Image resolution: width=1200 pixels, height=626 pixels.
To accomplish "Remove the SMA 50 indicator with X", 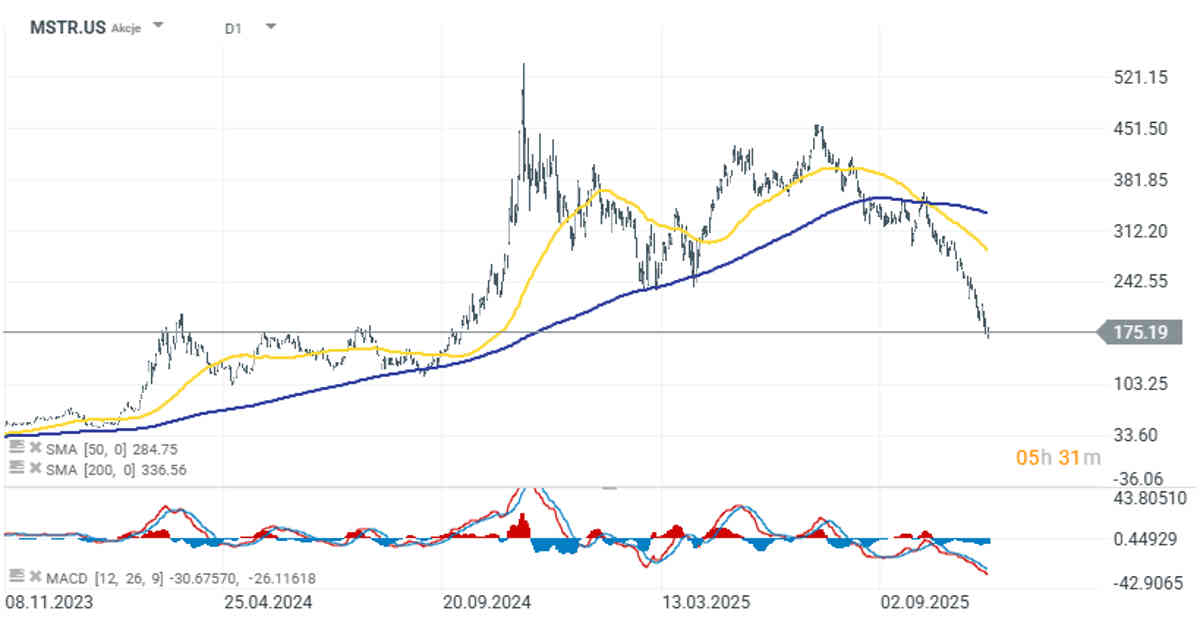I will click(33, 450).
